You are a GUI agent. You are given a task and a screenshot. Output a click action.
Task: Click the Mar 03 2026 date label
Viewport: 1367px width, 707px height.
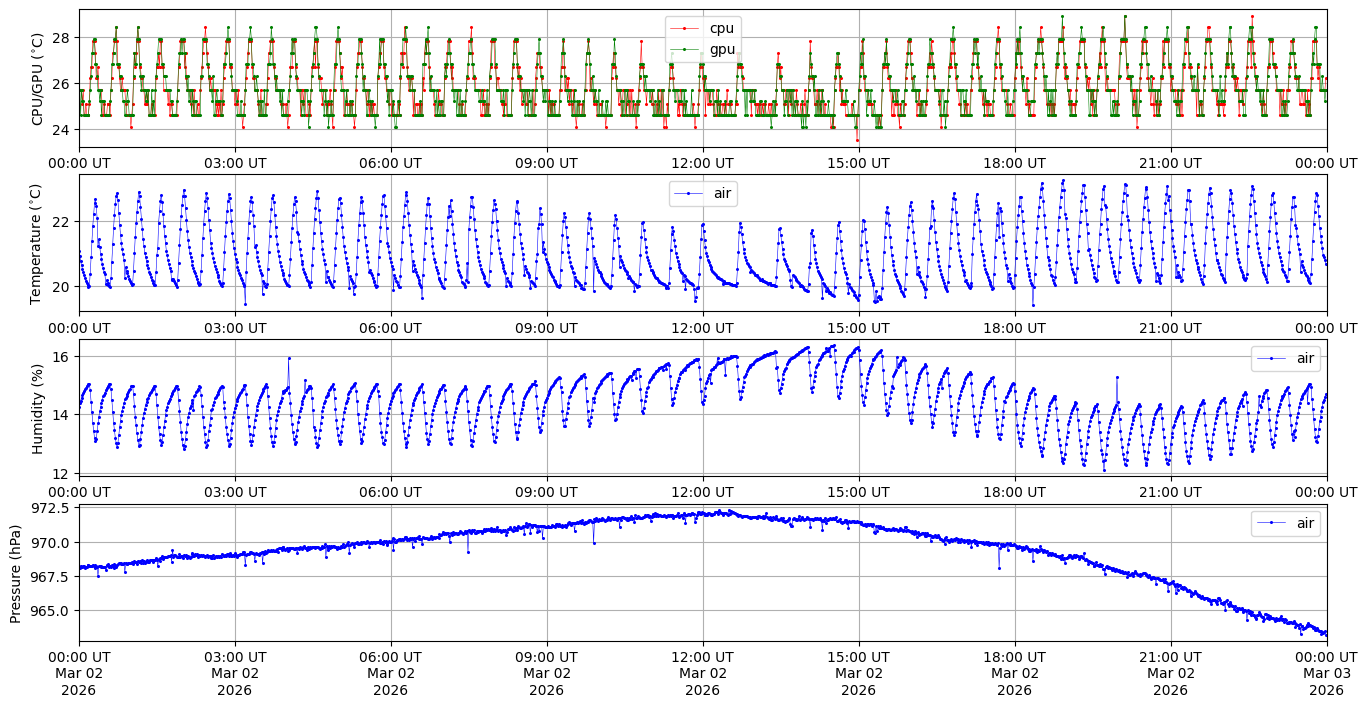pyautogui.click(x=1326, y=673)
